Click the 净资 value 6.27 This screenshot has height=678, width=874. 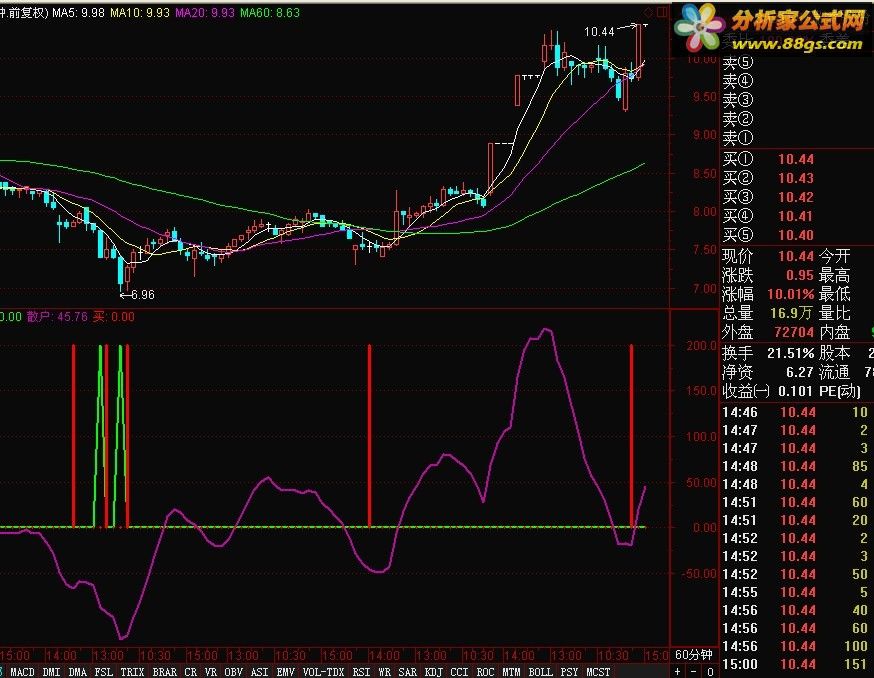(800, 372)
